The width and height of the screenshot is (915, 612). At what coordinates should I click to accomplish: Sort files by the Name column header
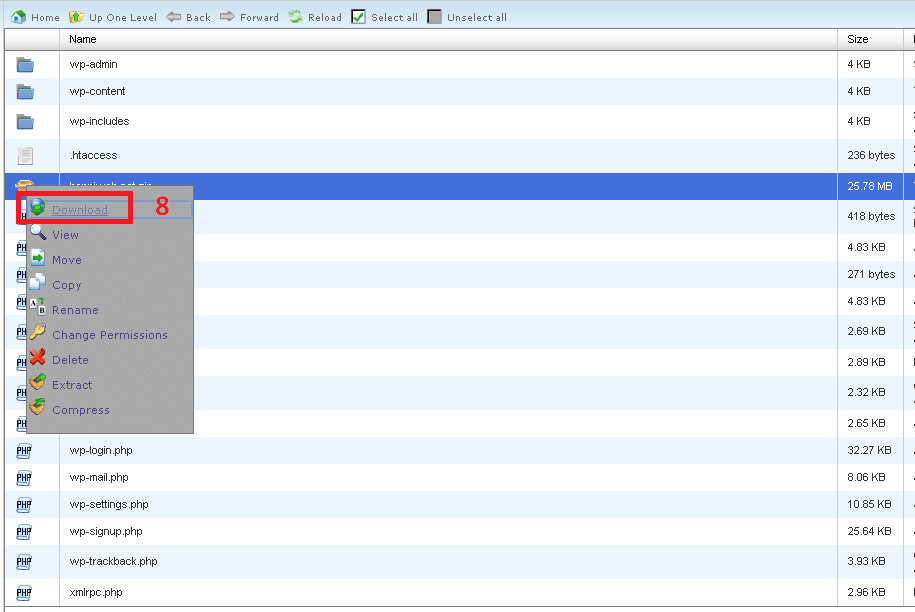[x=83, y=39]
